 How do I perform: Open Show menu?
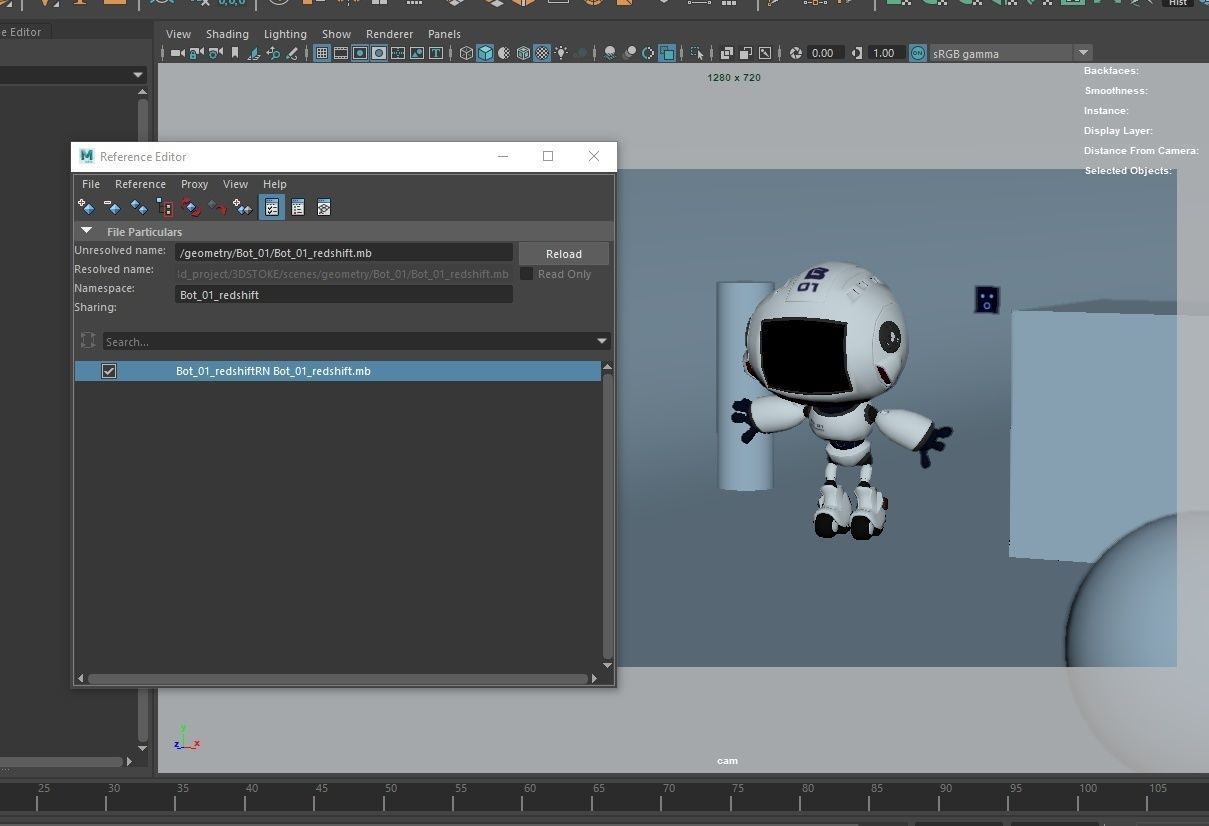[336, 34]
